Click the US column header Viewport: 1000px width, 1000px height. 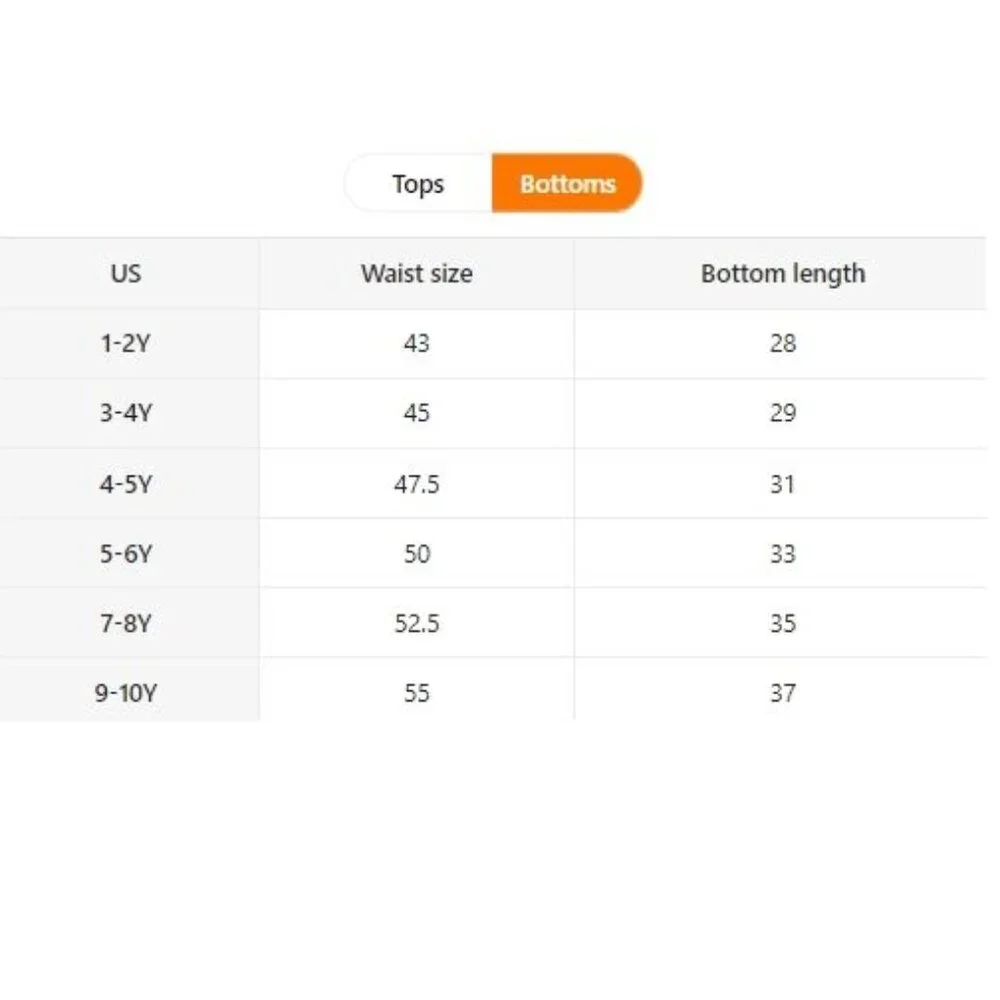(x=126, y=274)
